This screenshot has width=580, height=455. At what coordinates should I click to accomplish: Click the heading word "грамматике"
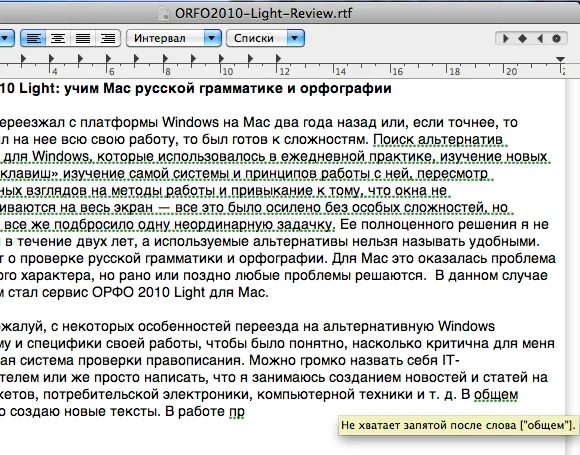[240, 89]
